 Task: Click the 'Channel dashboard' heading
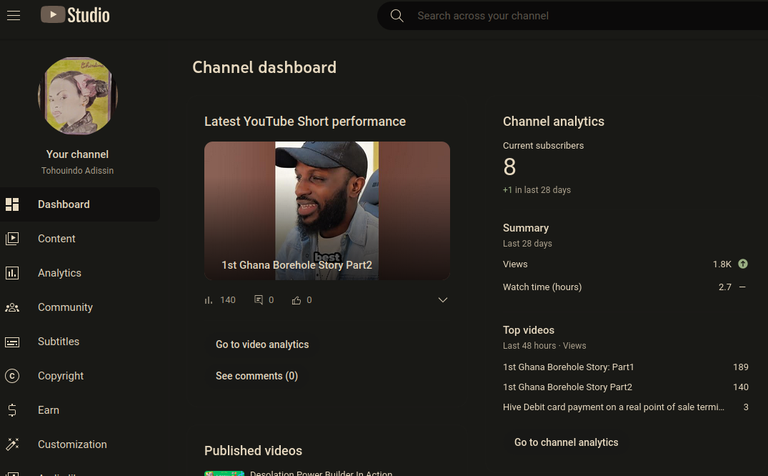(x=264, y=67)
